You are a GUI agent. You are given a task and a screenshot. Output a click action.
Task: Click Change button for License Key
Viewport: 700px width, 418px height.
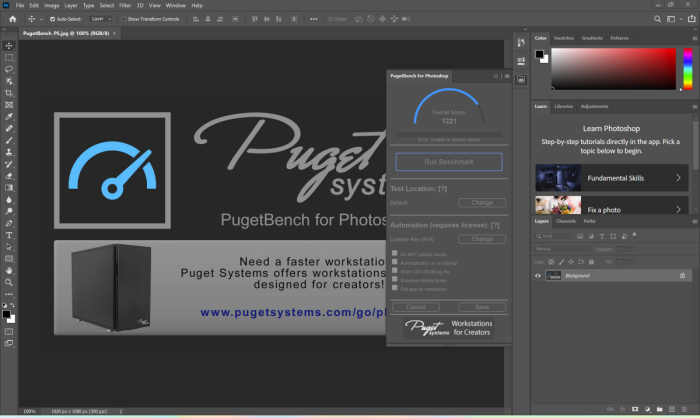click(482, 239)
